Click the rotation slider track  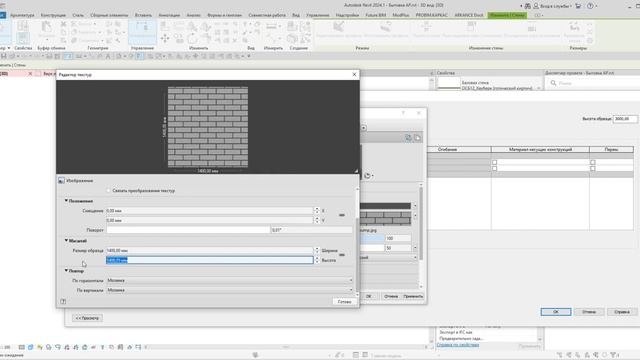tap(188, 230)
